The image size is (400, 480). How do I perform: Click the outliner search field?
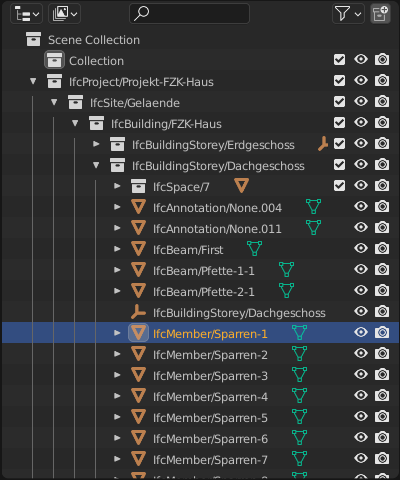pos(189,14)
